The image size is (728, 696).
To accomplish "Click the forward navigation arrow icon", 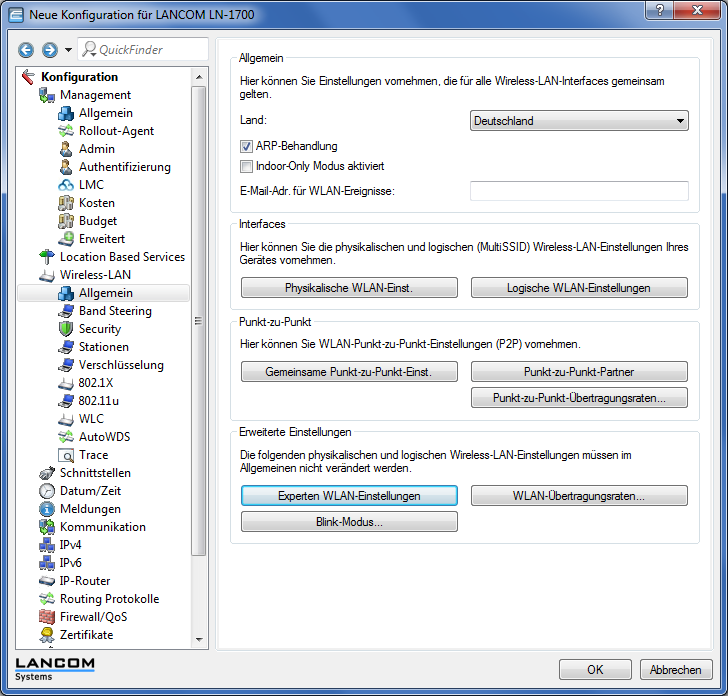I will (x=49, y=49).
